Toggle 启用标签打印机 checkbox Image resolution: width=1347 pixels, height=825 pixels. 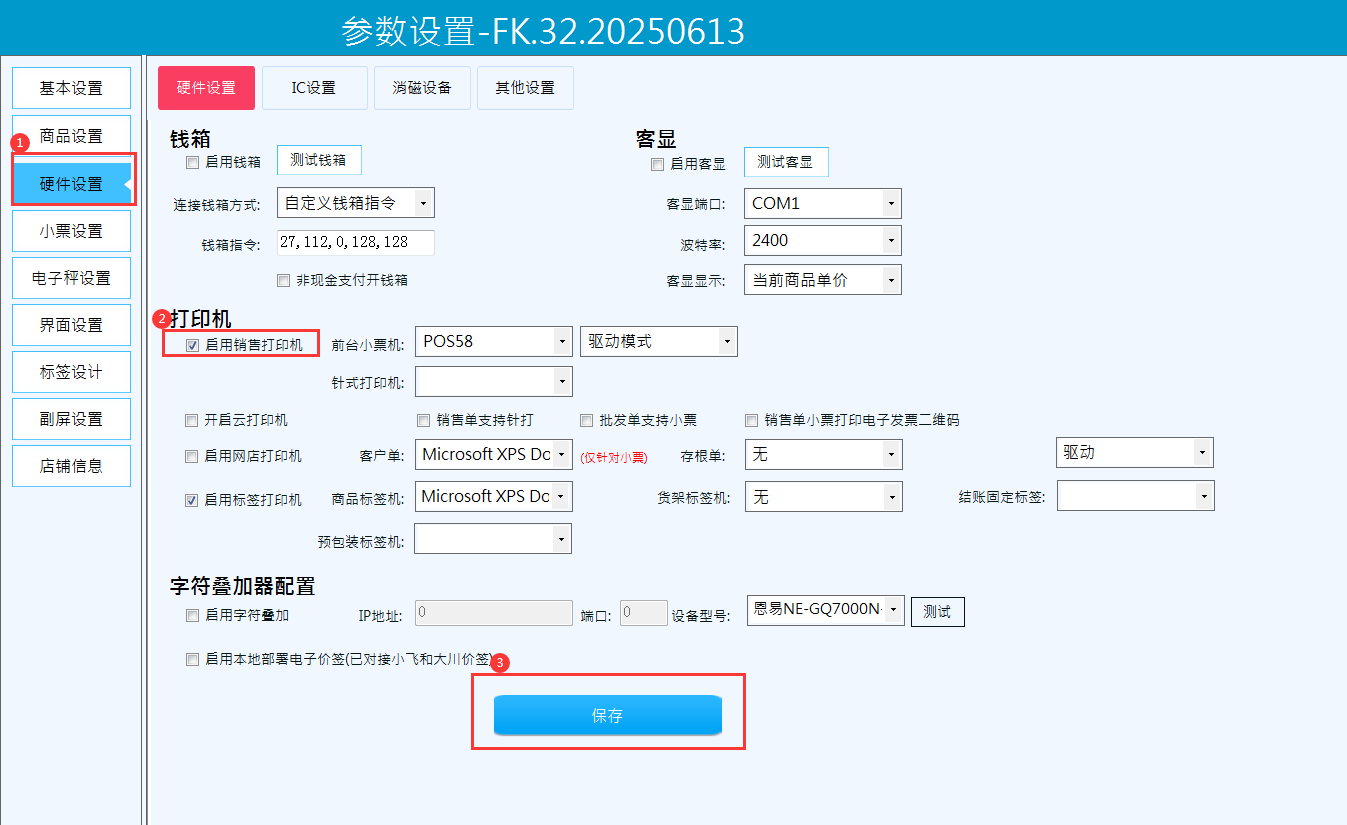(192, 500)
